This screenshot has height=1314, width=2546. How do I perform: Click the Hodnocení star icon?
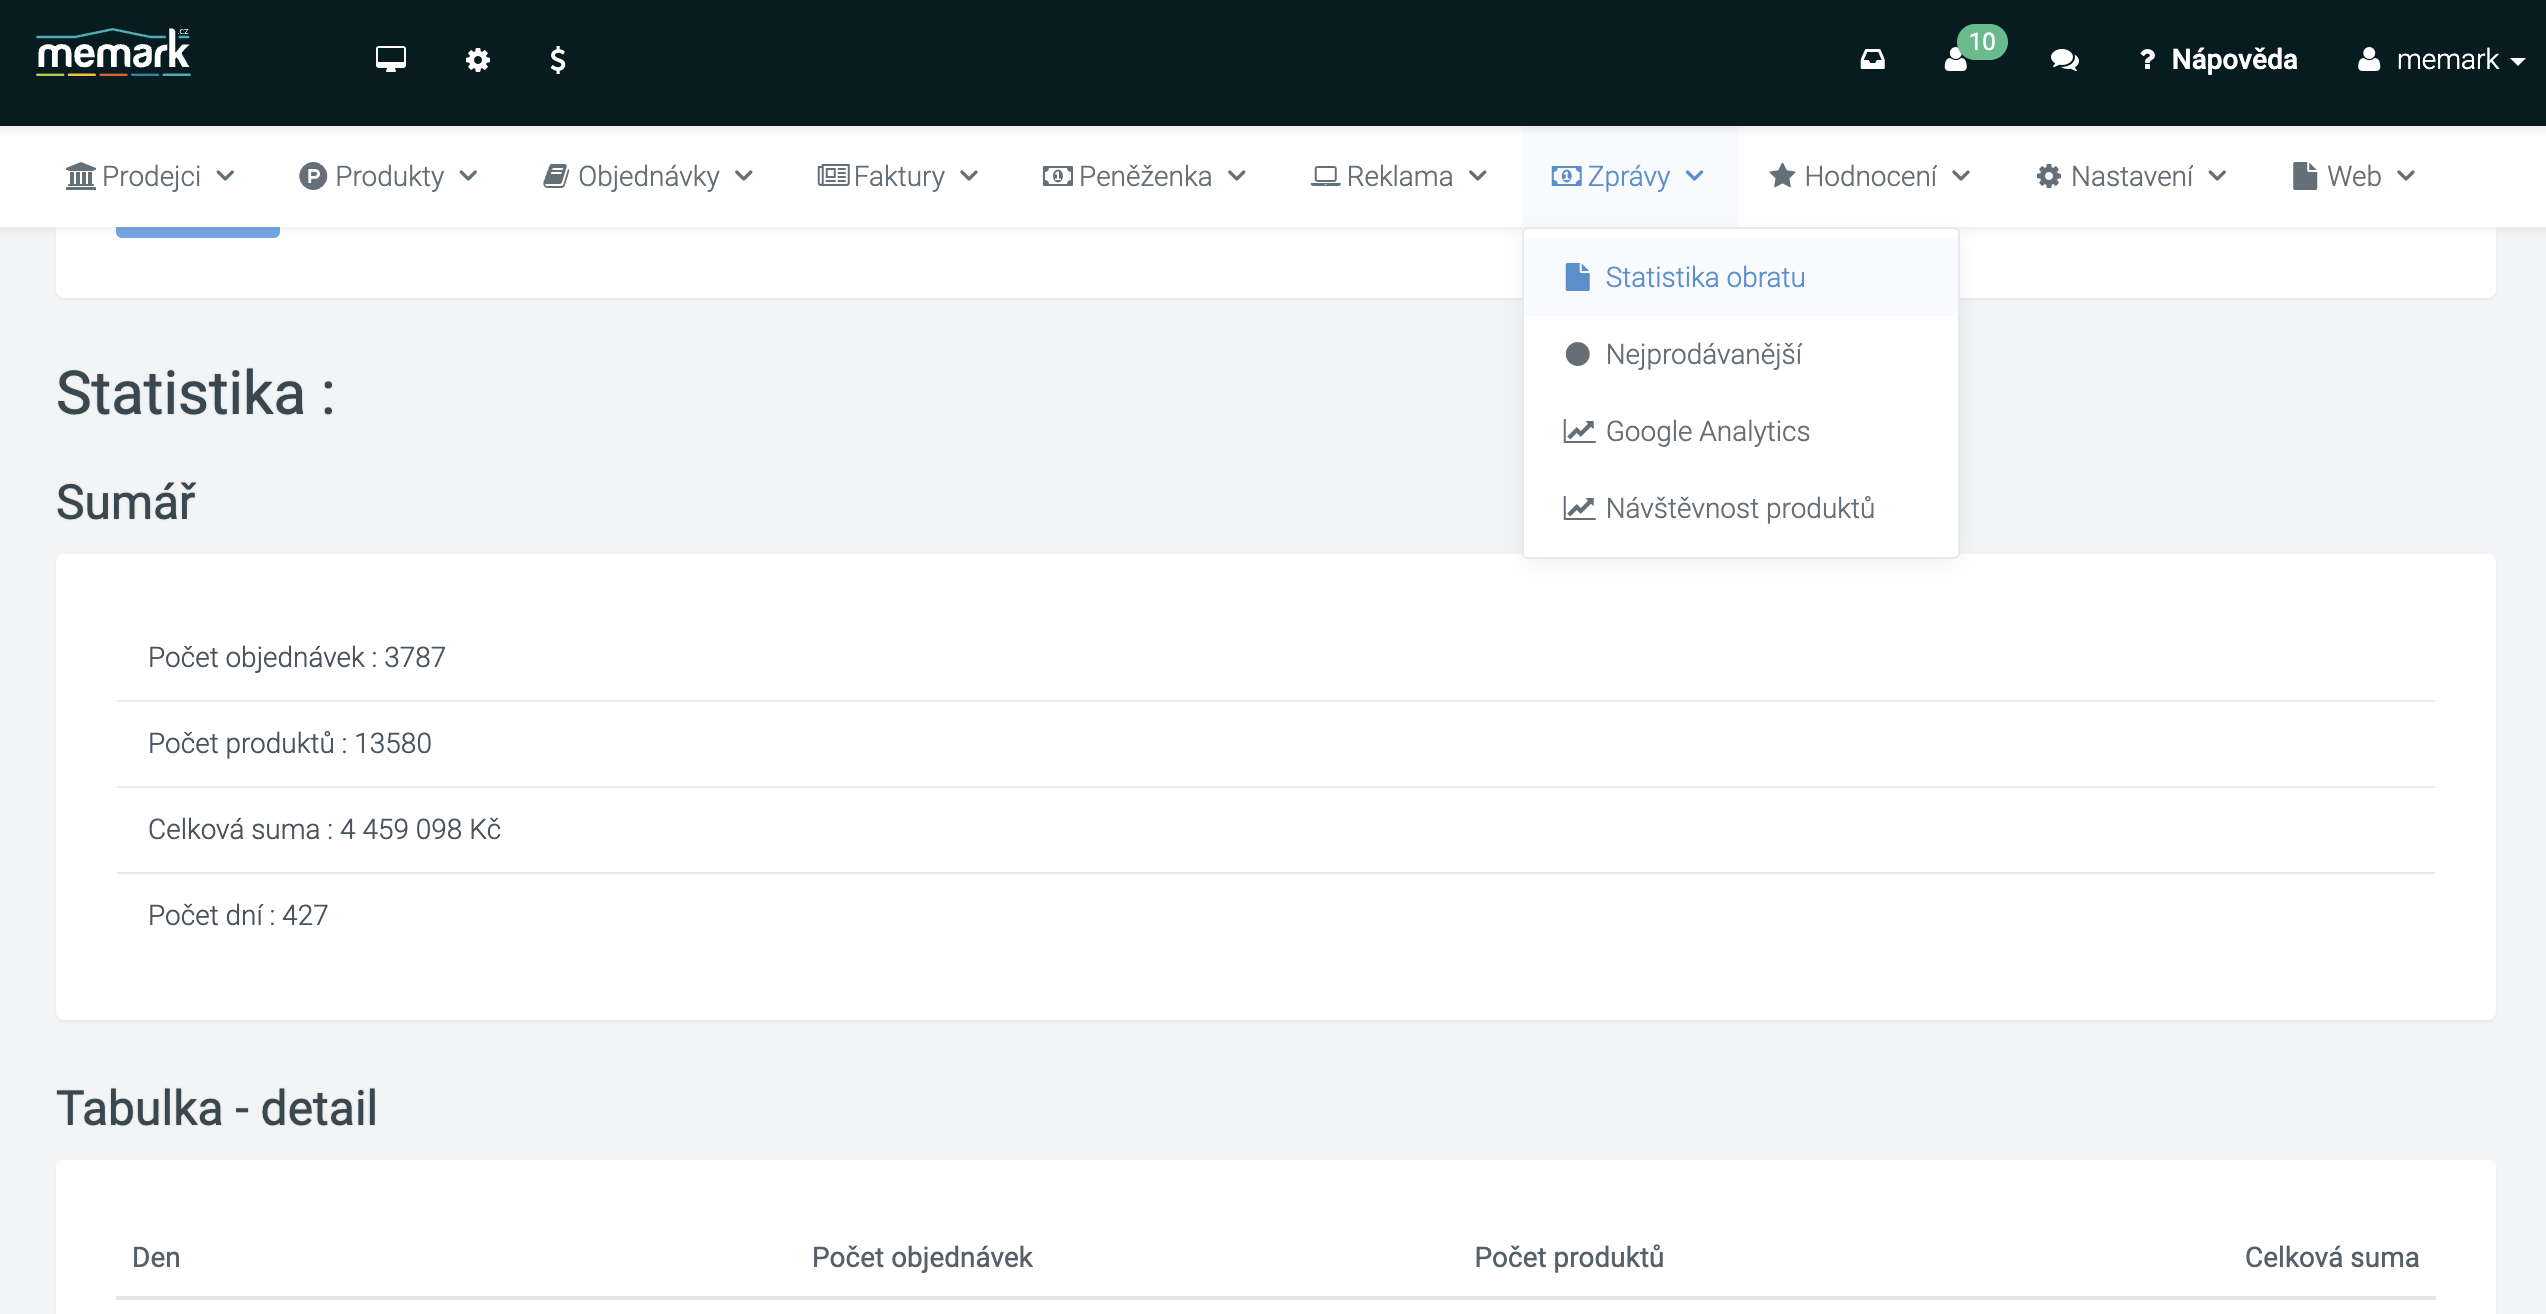pyautogui.click(x=1782, y=176)
